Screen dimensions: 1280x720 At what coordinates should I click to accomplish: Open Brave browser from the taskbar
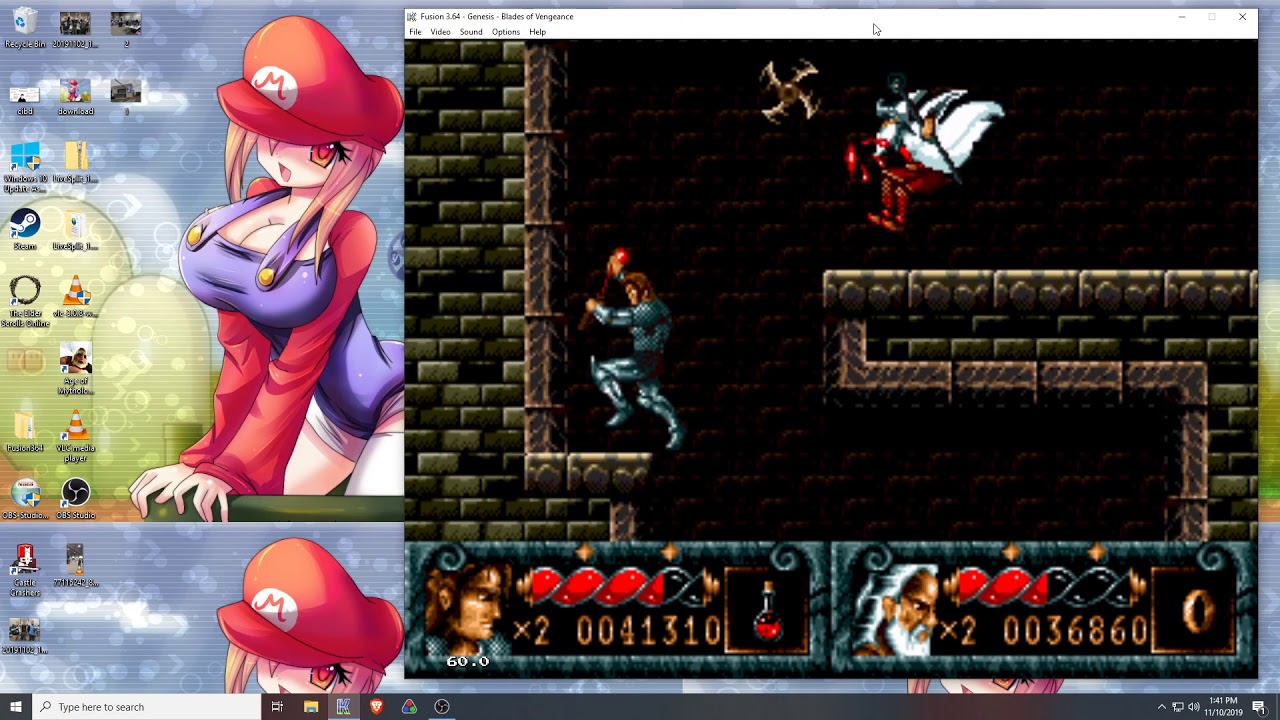[x=376, y=707]
